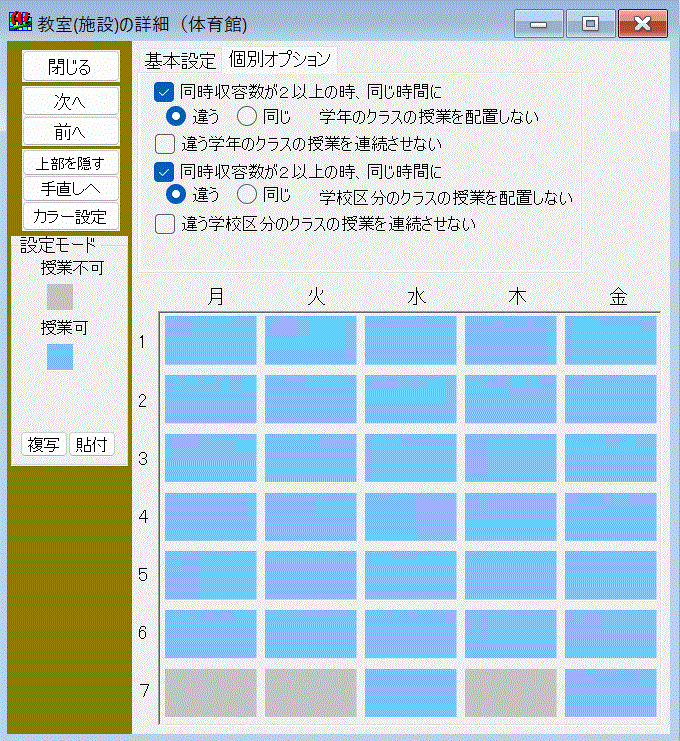Click the 金 column header

[619, 296]
